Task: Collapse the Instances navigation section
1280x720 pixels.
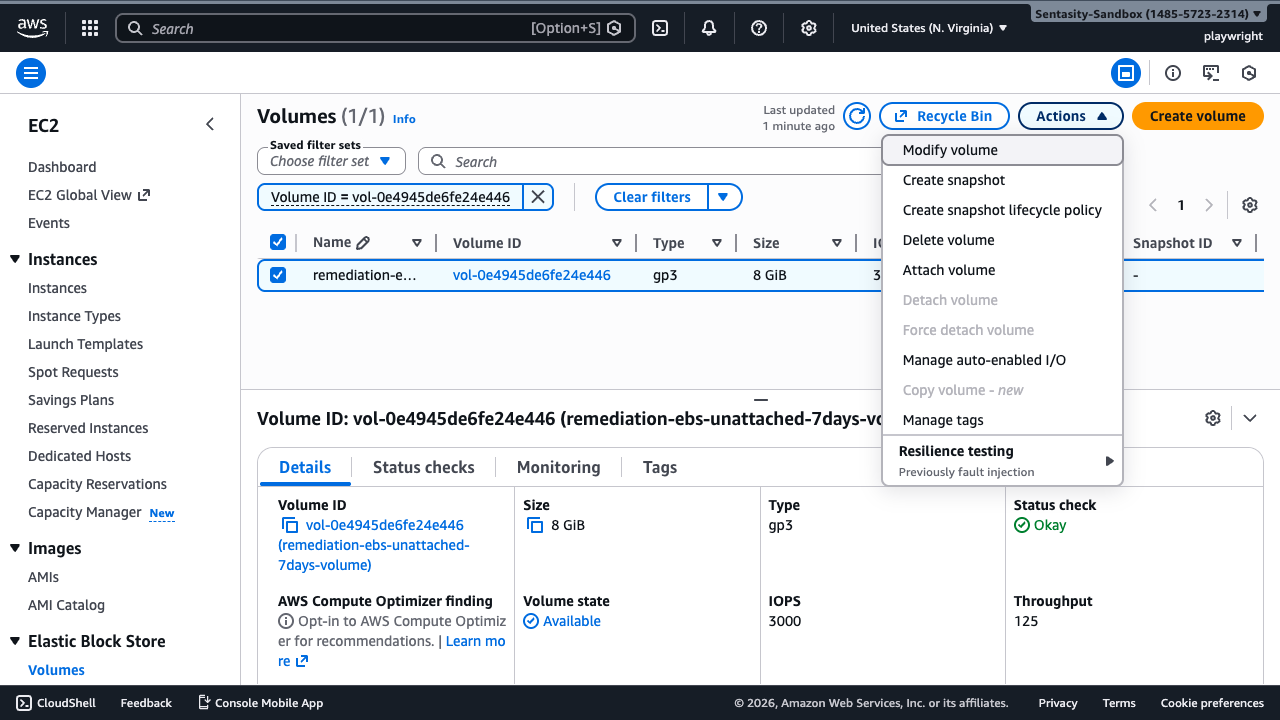Action: pyautogui.click(x=15, y=259)
